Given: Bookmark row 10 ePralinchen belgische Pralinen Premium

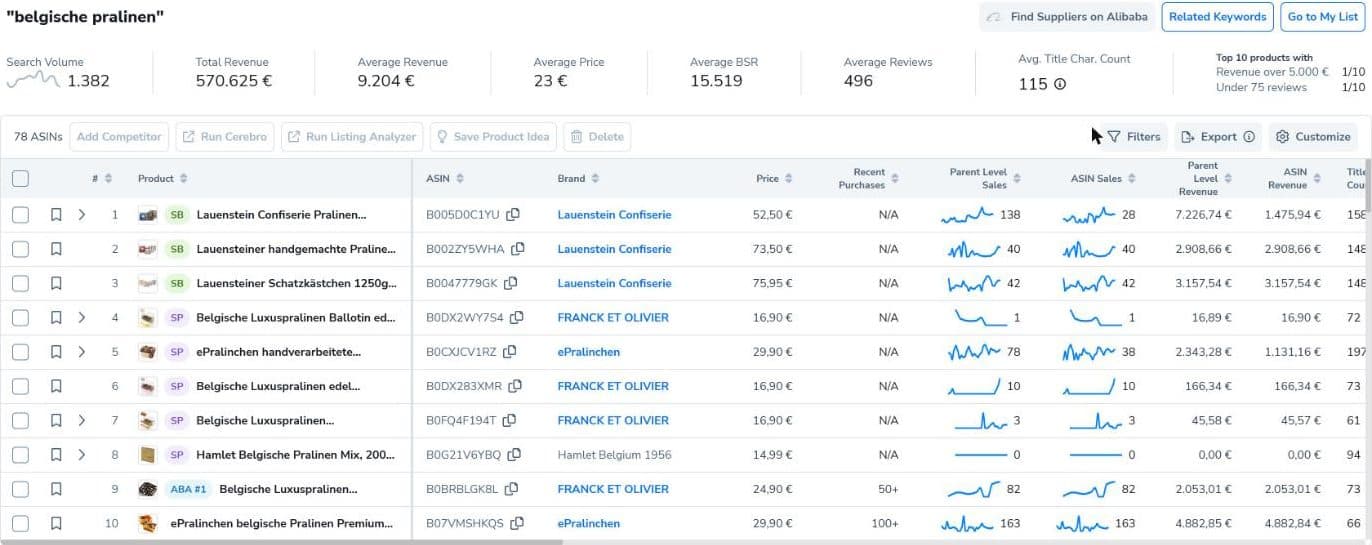Looking at the screenshot, I should 56,523.
